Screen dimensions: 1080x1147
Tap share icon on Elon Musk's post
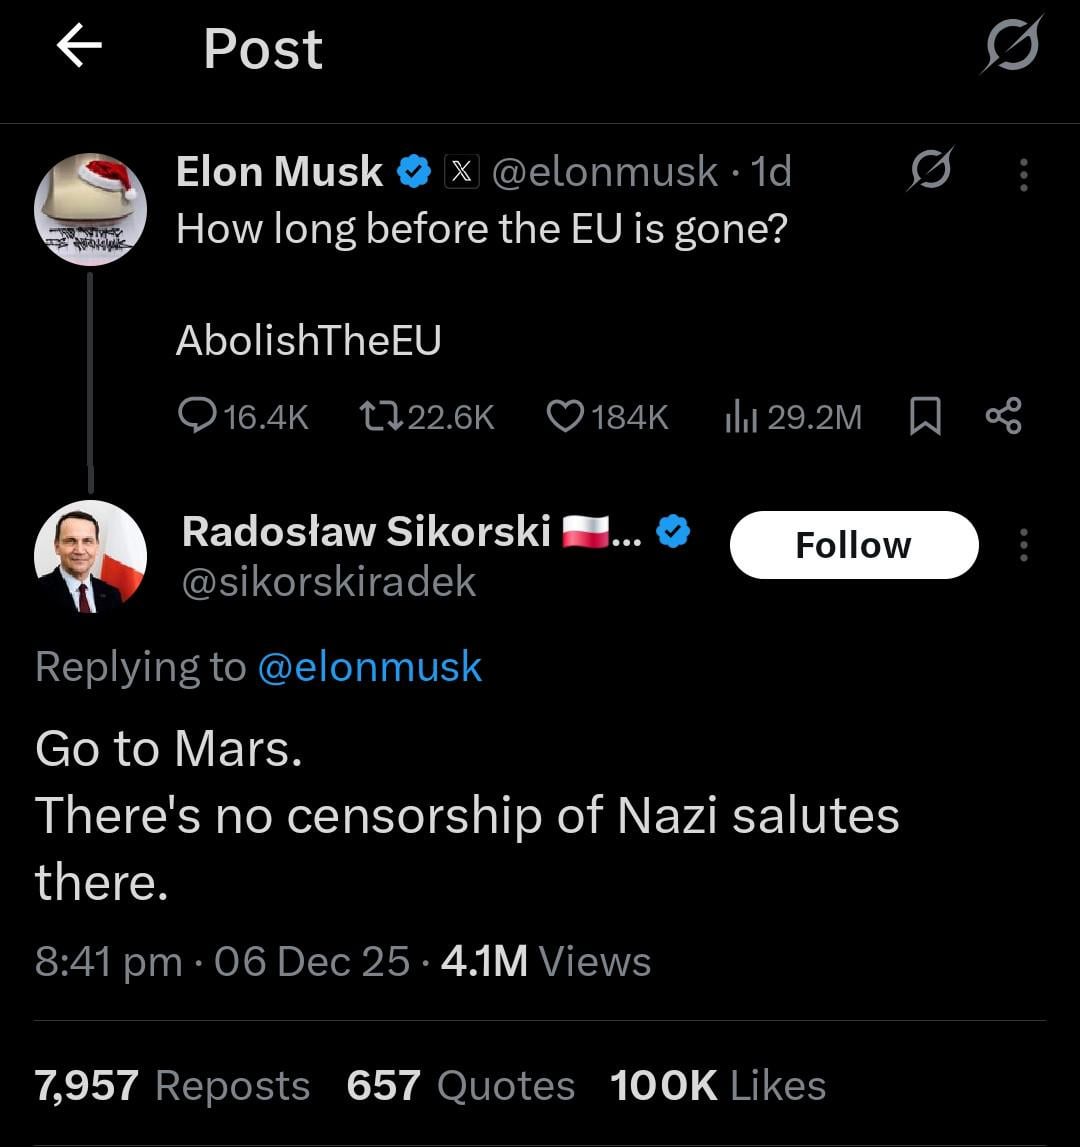pos(1003,416)
